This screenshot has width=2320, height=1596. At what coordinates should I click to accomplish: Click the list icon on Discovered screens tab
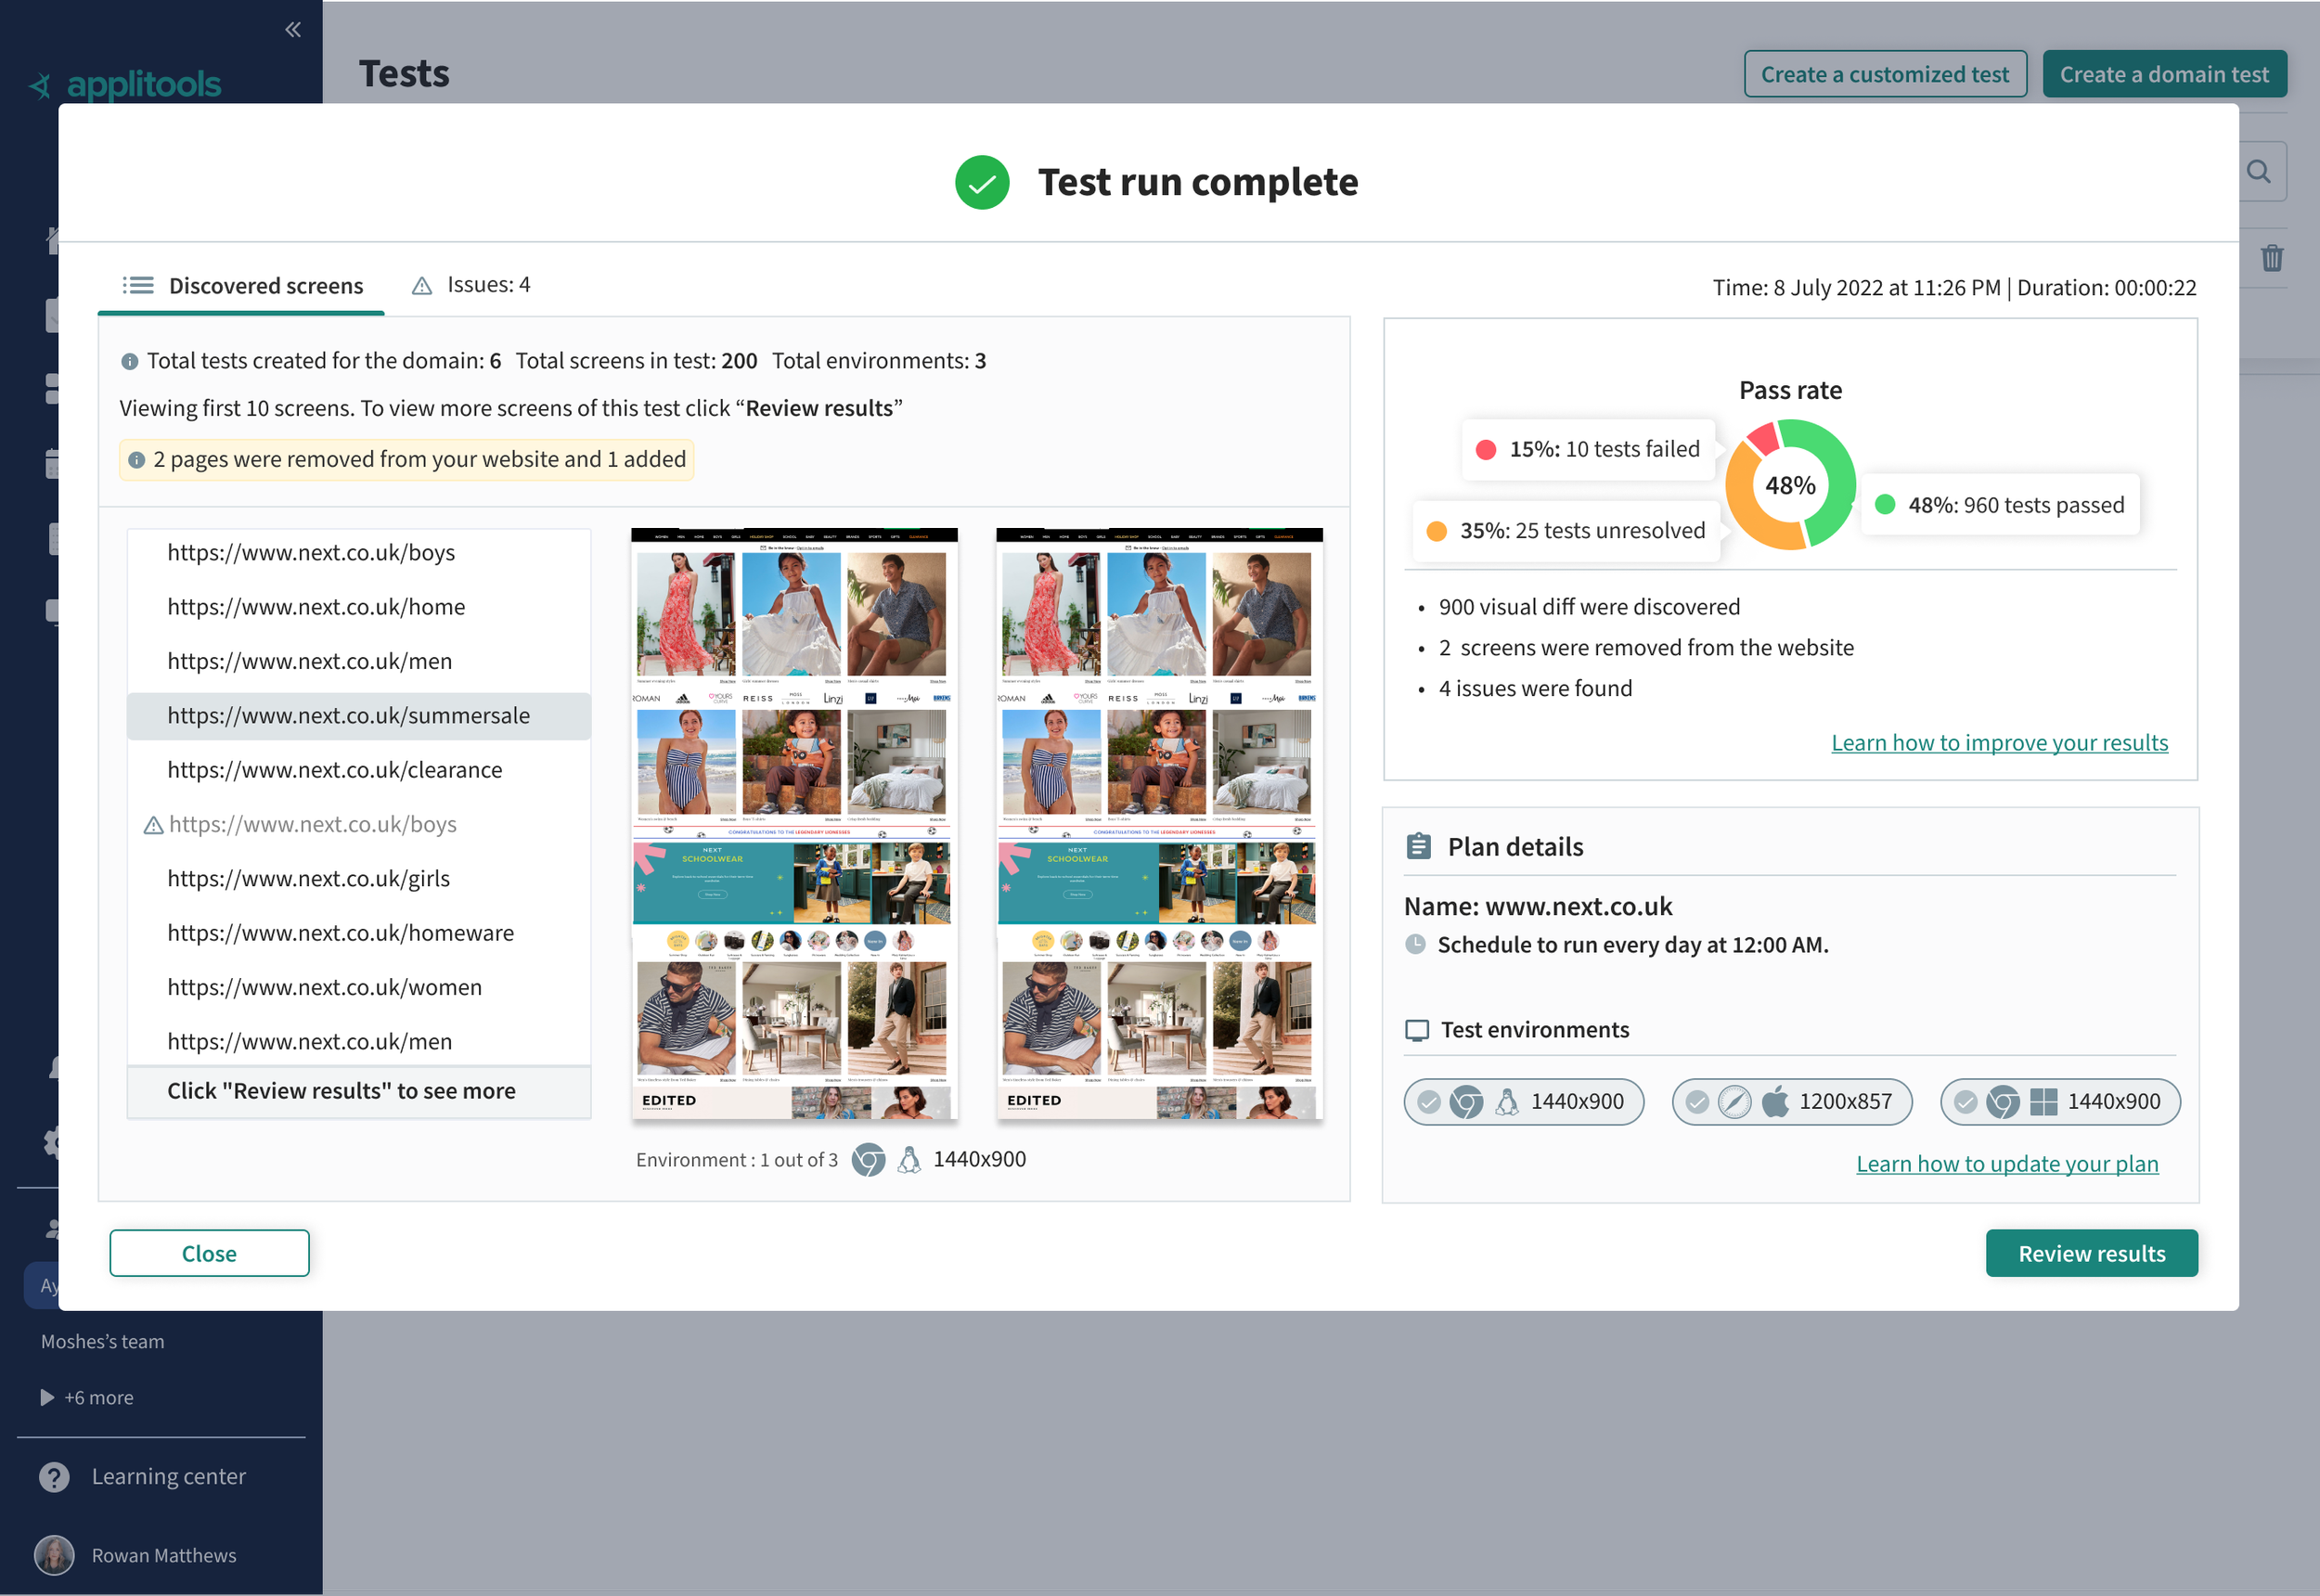point(138,286)
